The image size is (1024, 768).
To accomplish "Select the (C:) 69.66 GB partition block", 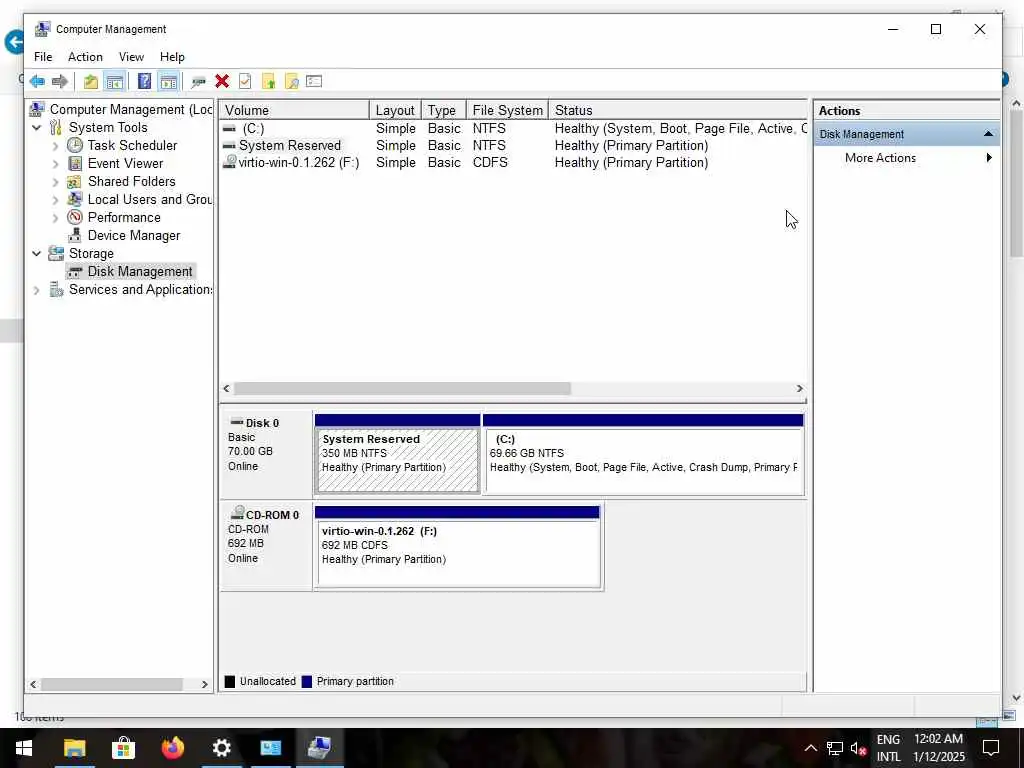I will 643,455.
